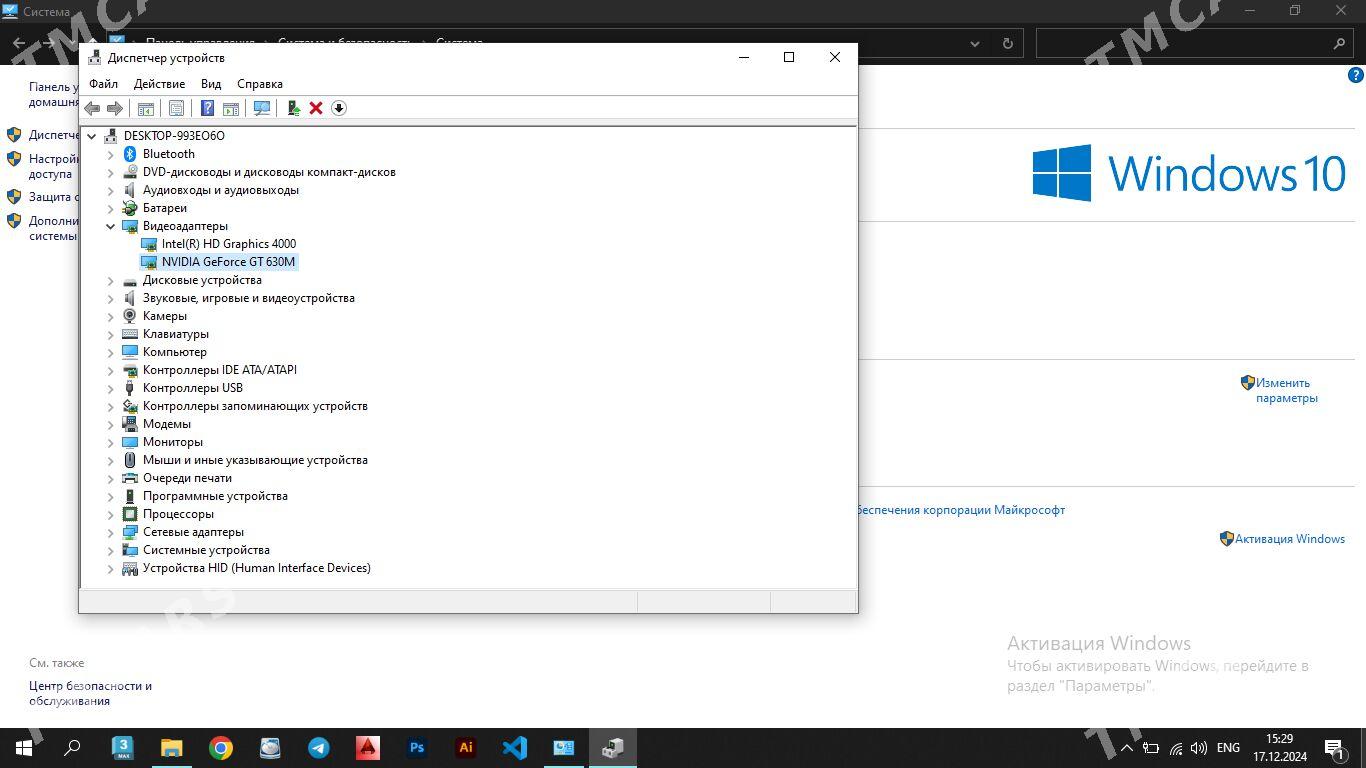Image resolution: width=1366 pixels, height=768 pixels.
Task: Select Intel(R) HD Graphics 4000 device
Action: click(228, 244)
